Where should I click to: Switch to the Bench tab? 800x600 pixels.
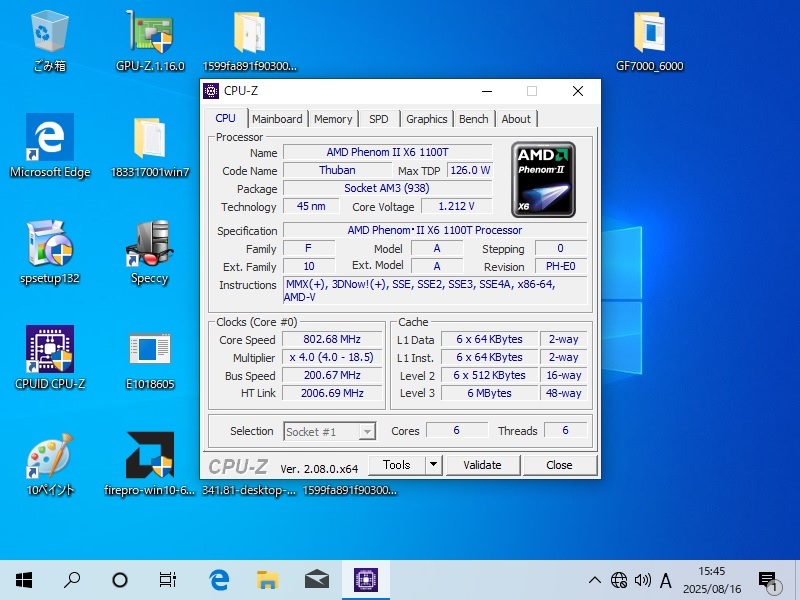pyautogui.click(x=473, y=119)
